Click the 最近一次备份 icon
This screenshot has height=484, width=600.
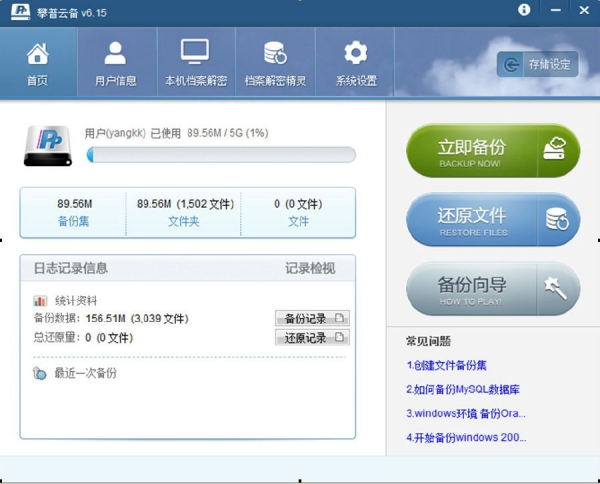[39, 373]
